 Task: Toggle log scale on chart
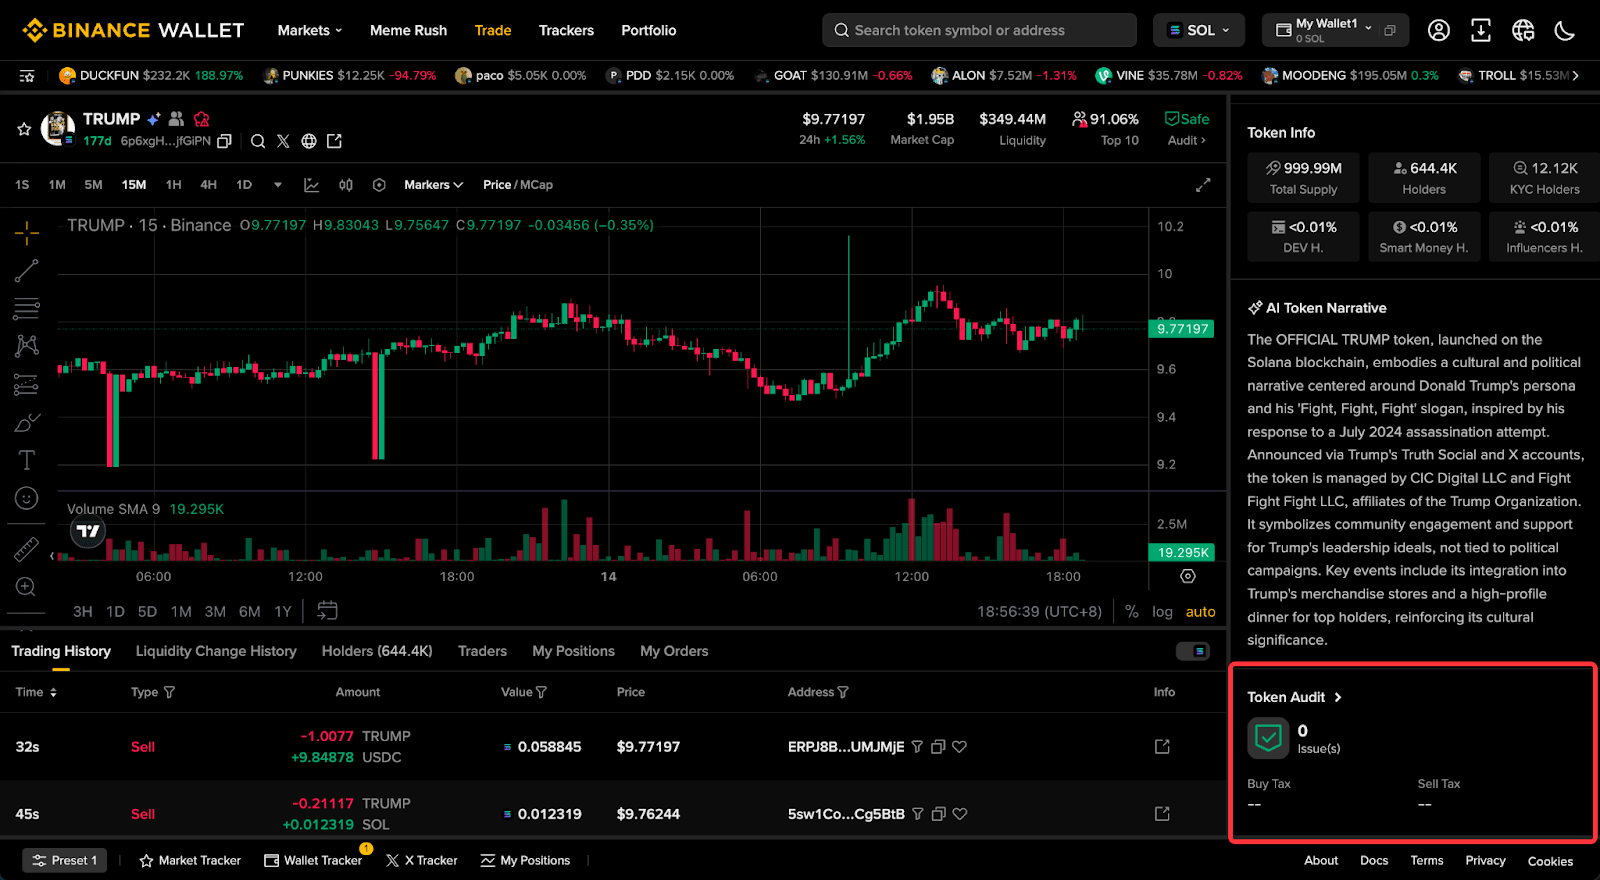[x=1162, y=611]
